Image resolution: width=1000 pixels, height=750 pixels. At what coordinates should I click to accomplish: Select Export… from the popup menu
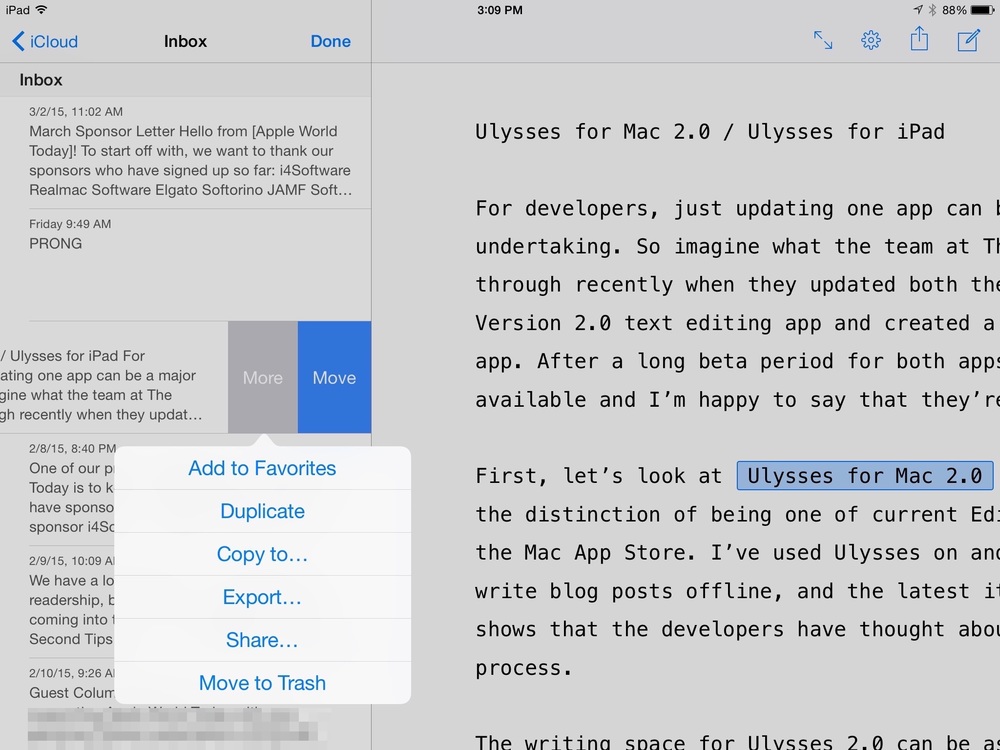click(x=262, y=597)
